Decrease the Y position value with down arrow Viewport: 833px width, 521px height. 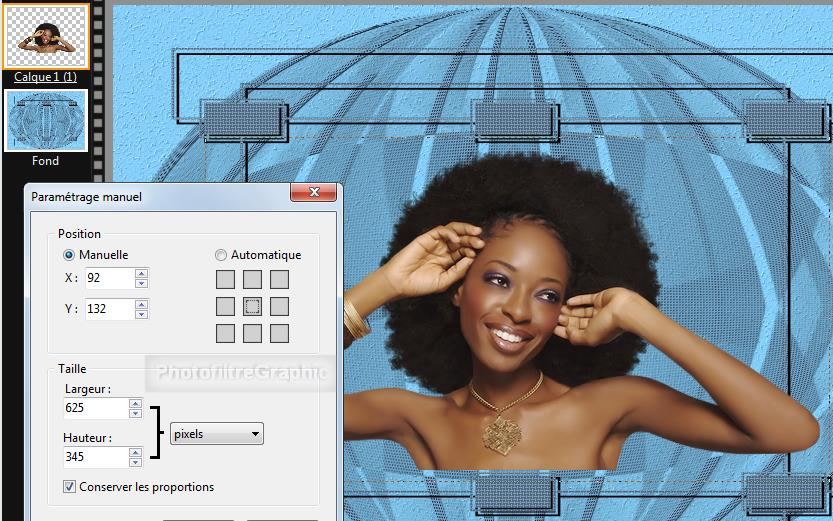(141, 314)
